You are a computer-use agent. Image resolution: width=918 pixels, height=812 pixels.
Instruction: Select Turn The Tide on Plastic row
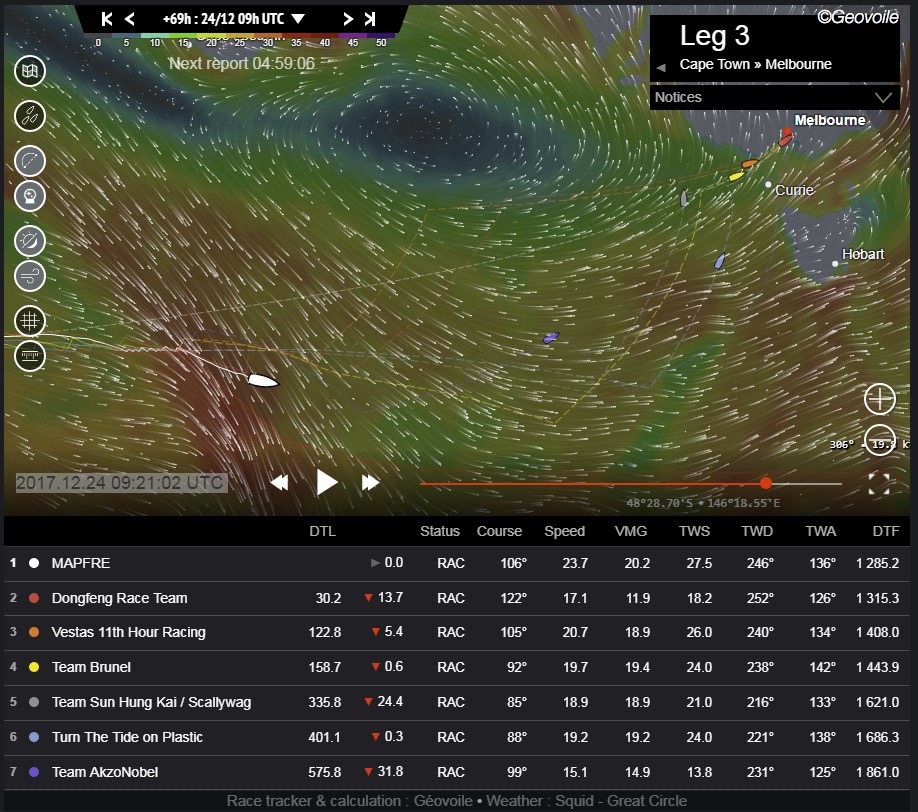click(457, 737)
